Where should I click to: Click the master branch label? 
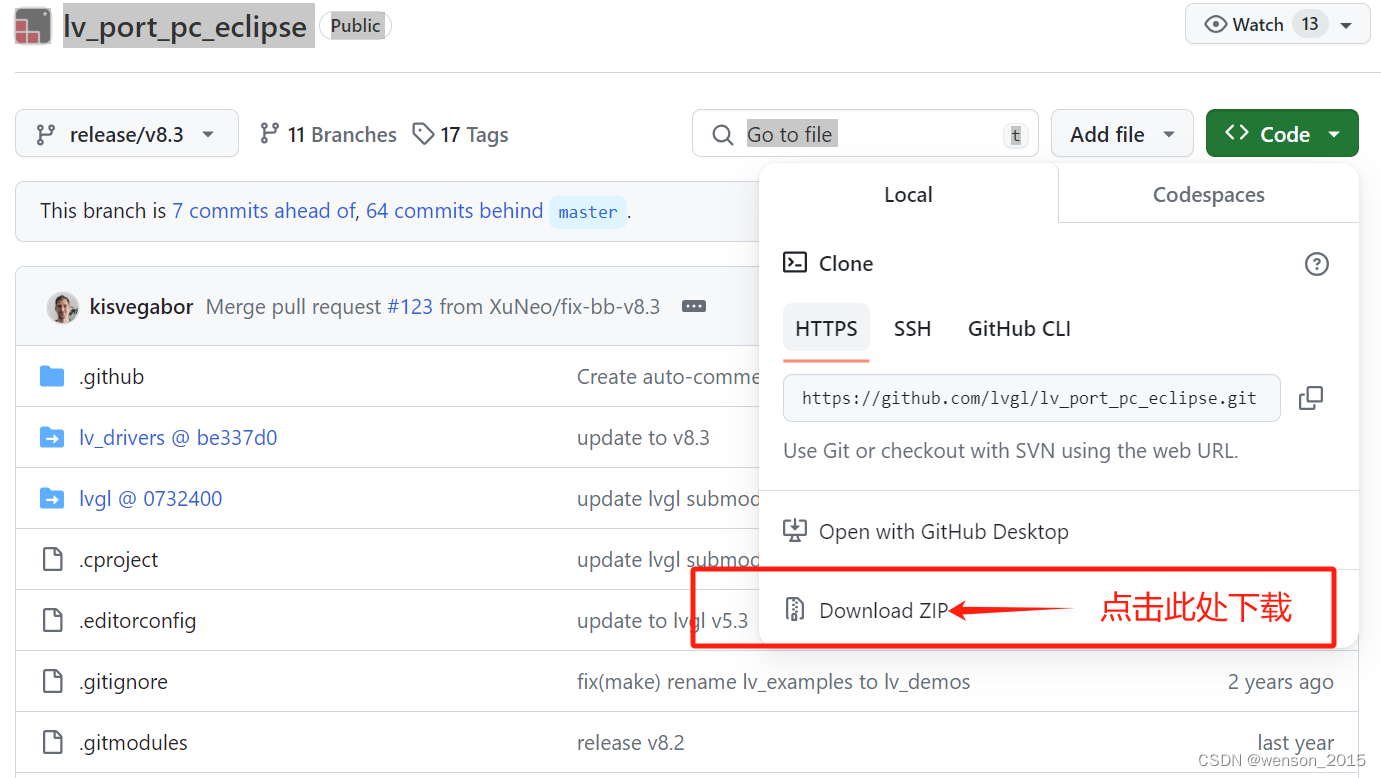point(588,212)
